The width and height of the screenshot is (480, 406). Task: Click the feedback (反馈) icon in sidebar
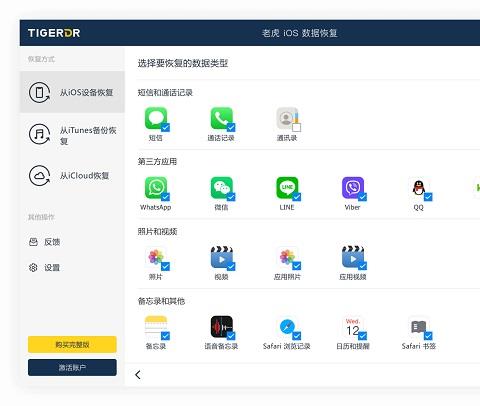click(x=33, y=242)
